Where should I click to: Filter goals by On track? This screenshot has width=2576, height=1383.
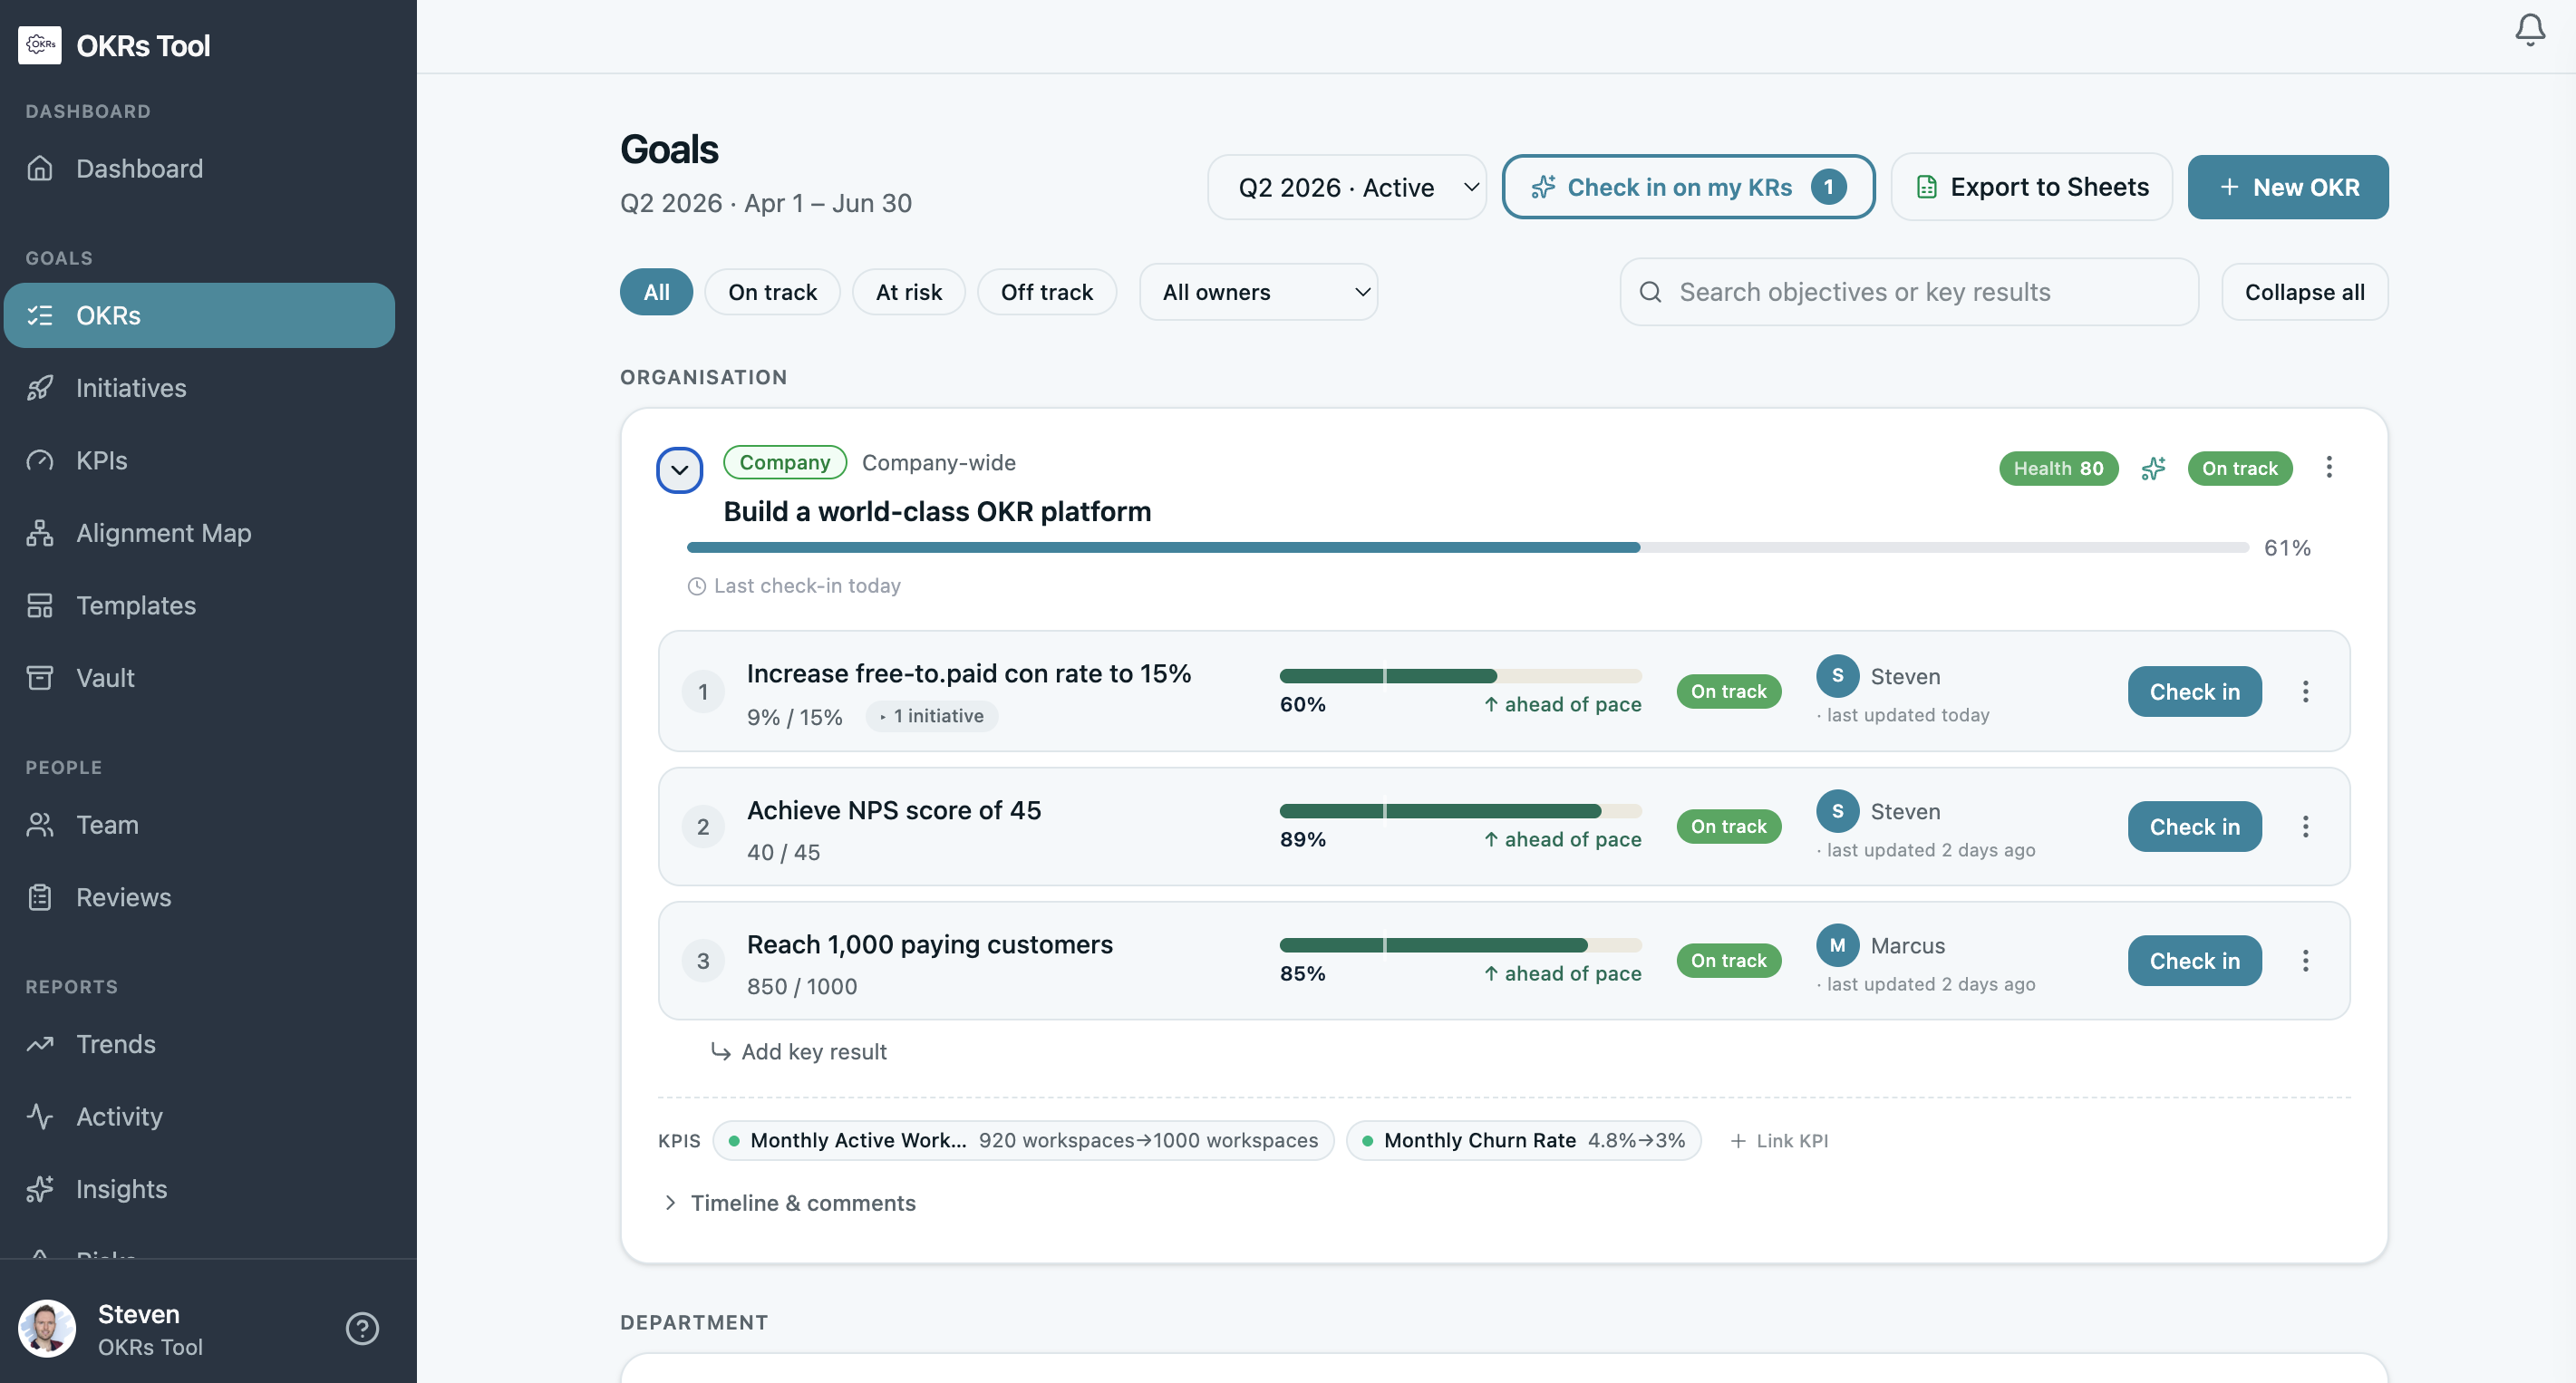click(772, 292)
